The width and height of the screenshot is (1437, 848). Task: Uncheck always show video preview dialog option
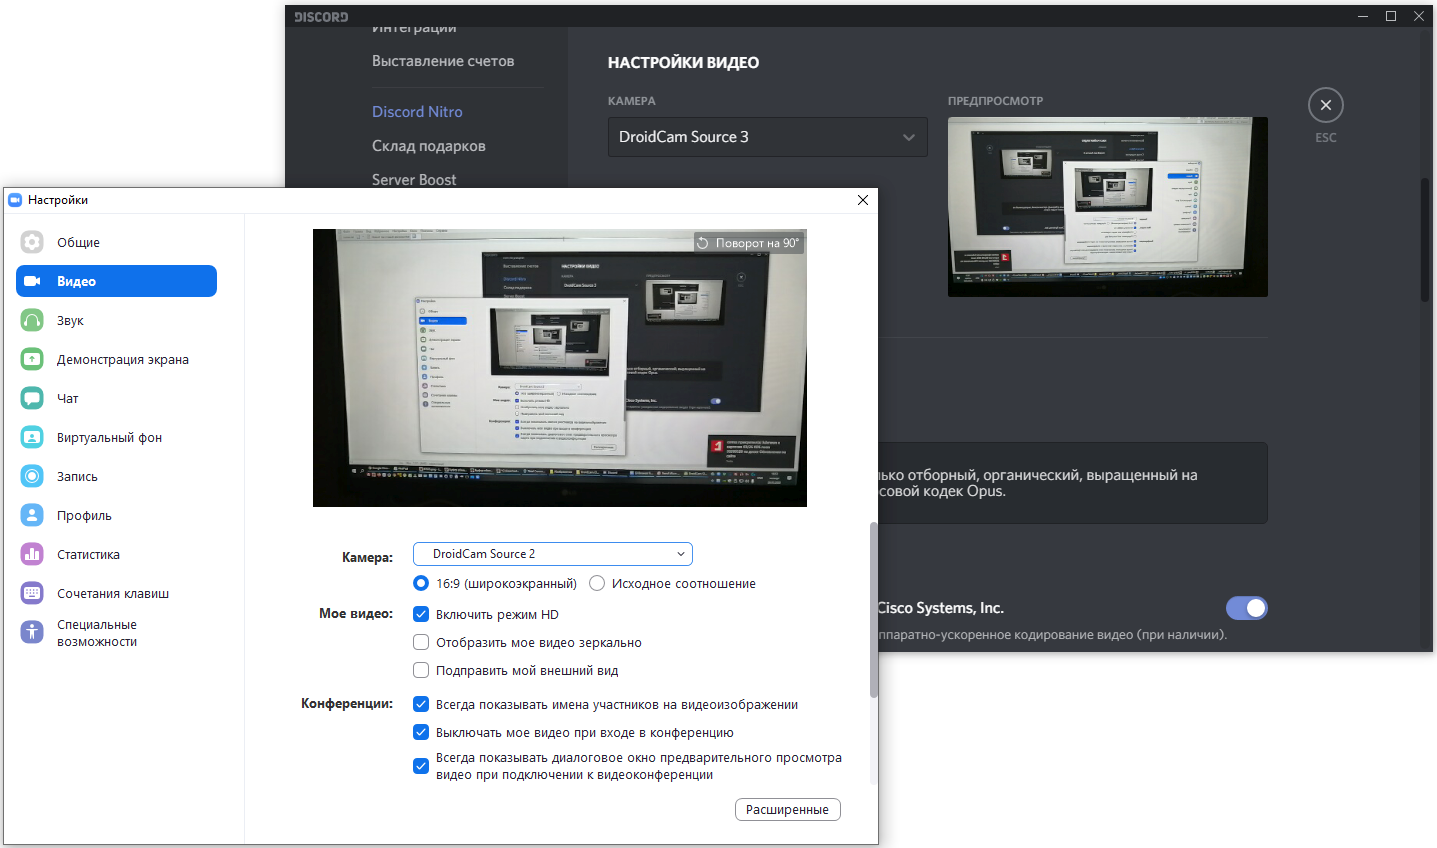421,766
